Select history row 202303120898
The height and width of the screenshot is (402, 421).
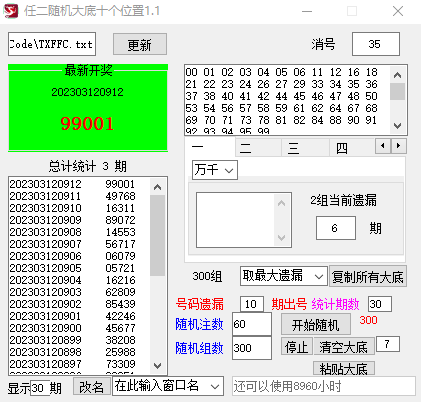tap(79, 352)
